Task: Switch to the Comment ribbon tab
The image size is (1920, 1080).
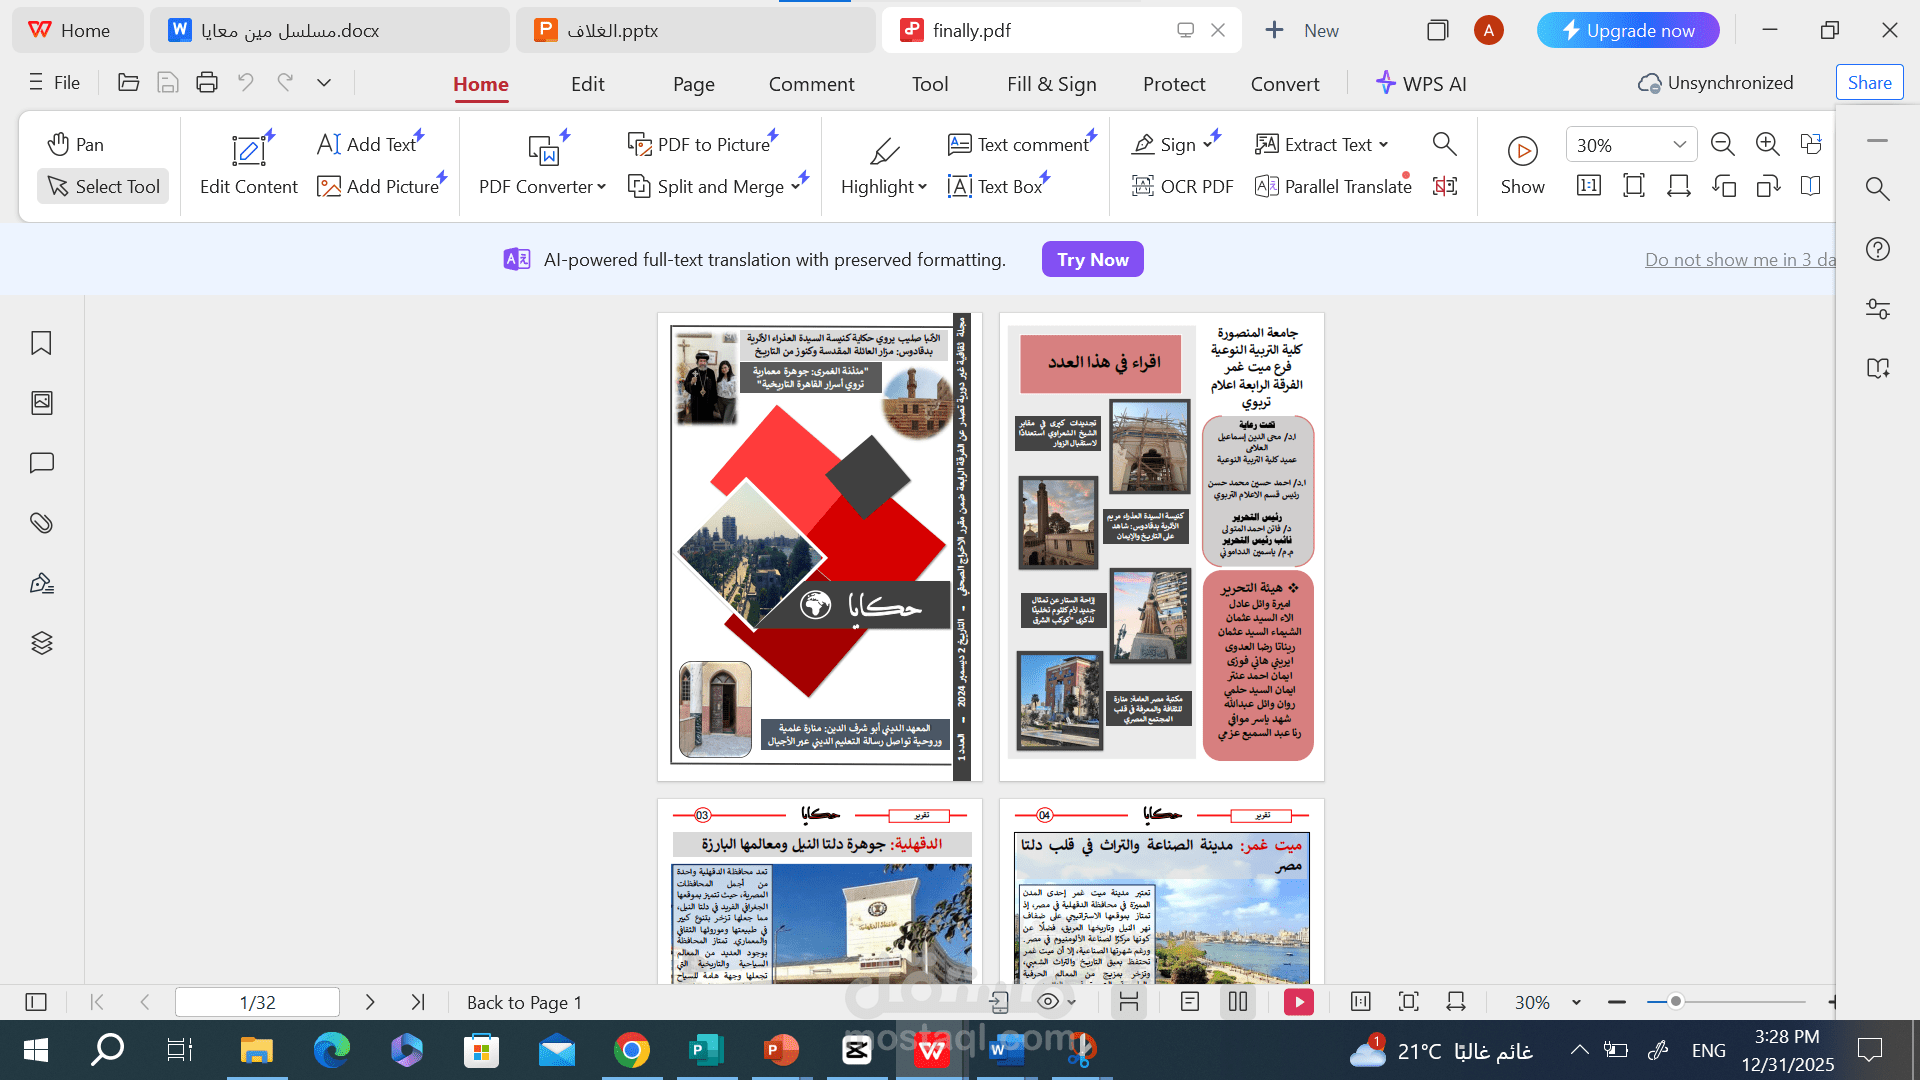Action: point(811,84)
